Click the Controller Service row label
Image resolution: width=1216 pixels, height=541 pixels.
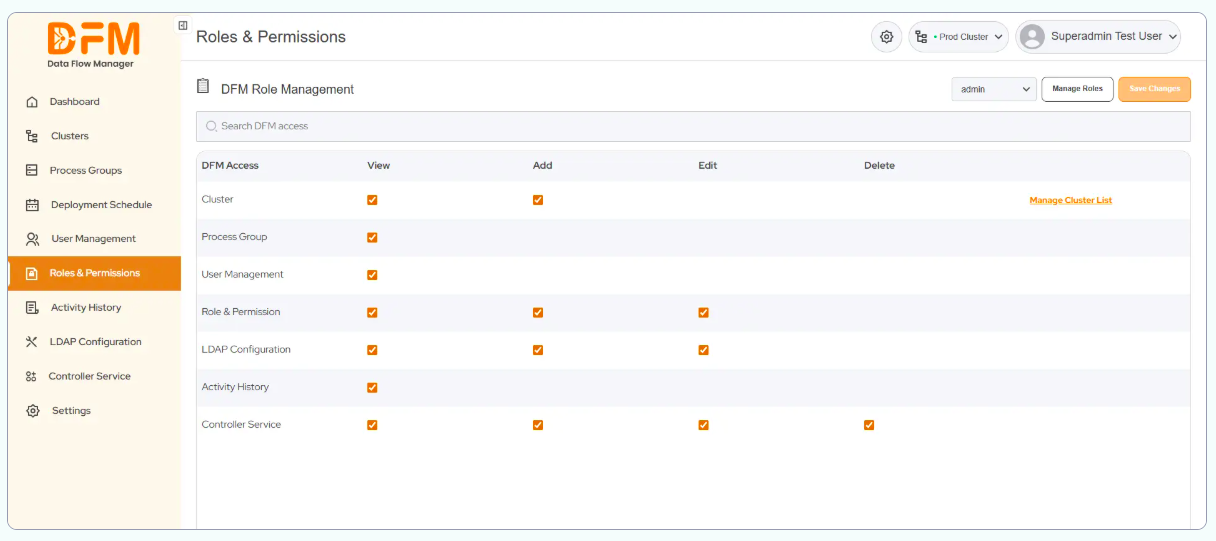click(x=241, y=425)
